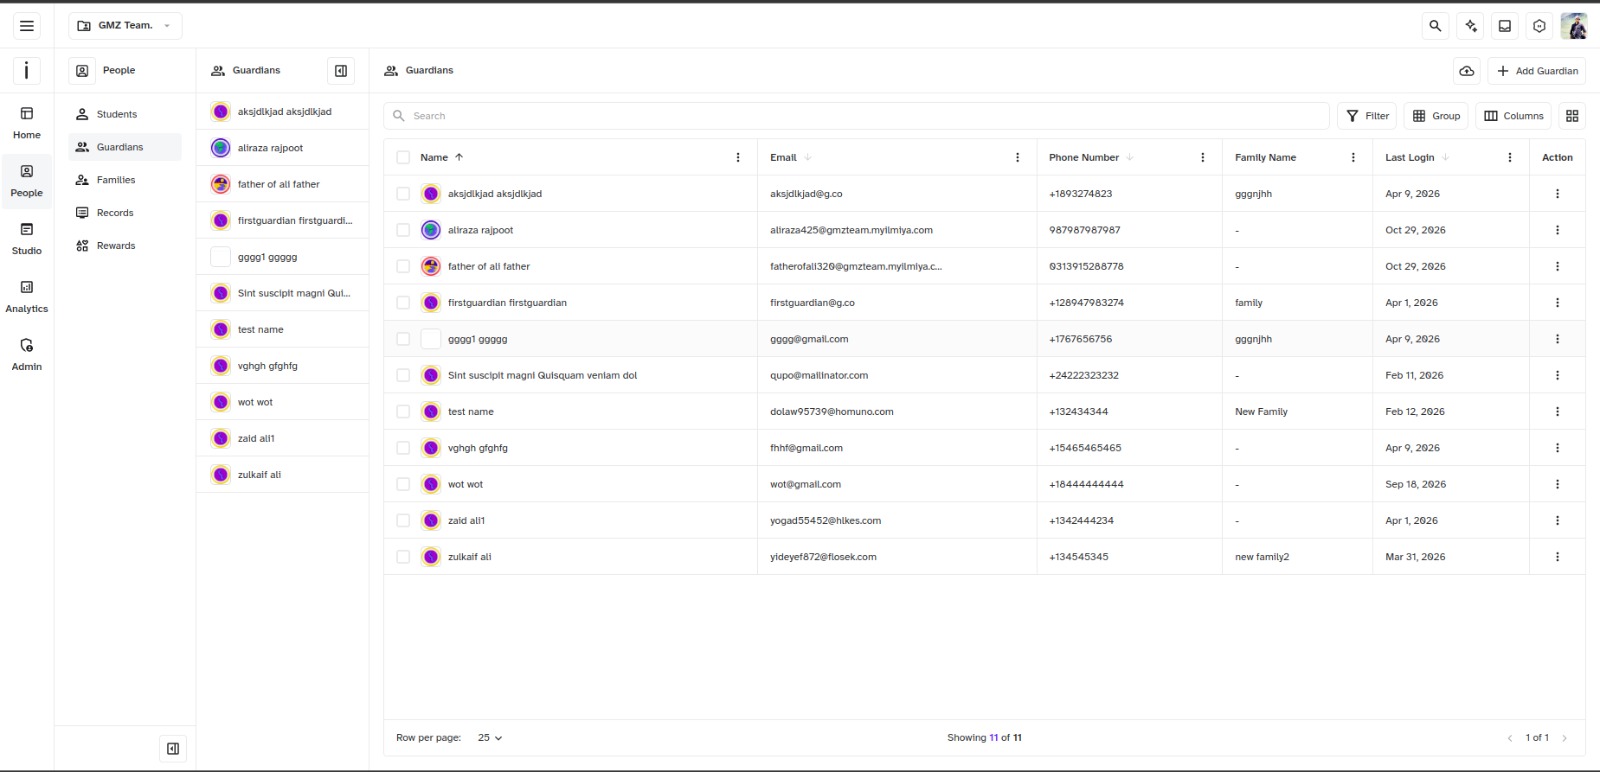This screenshot has width=1600, height=772.
Task: Switch to grid view layout icon
Action: 1572,116
